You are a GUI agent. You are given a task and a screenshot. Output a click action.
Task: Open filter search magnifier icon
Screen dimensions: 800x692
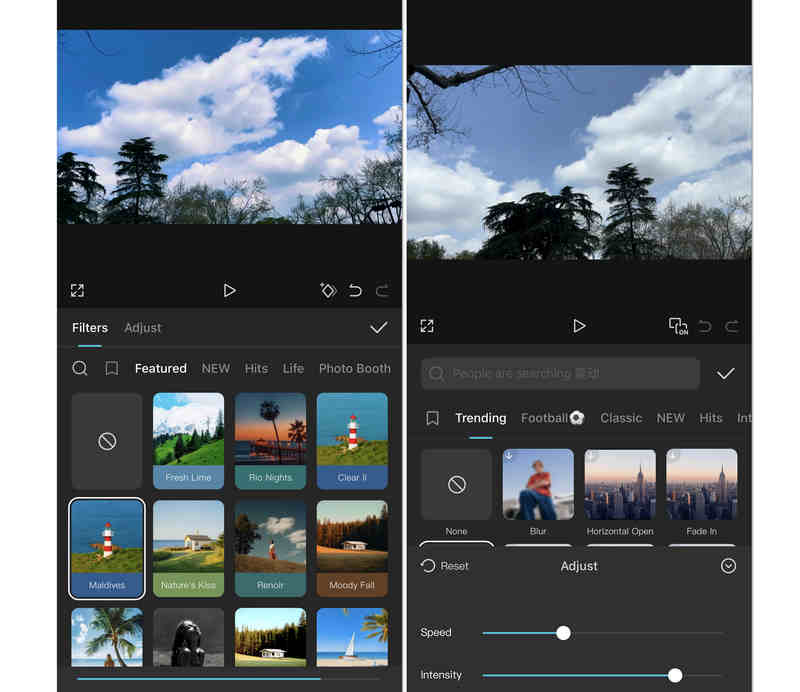click(80, 368)
